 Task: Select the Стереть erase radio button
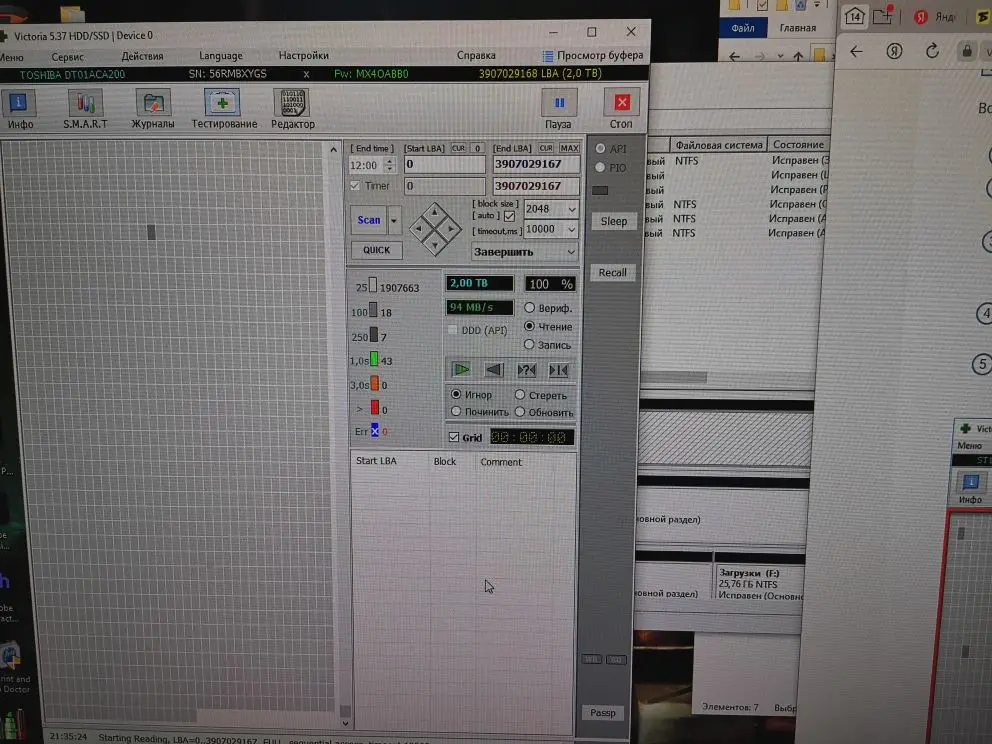point(520,394)
